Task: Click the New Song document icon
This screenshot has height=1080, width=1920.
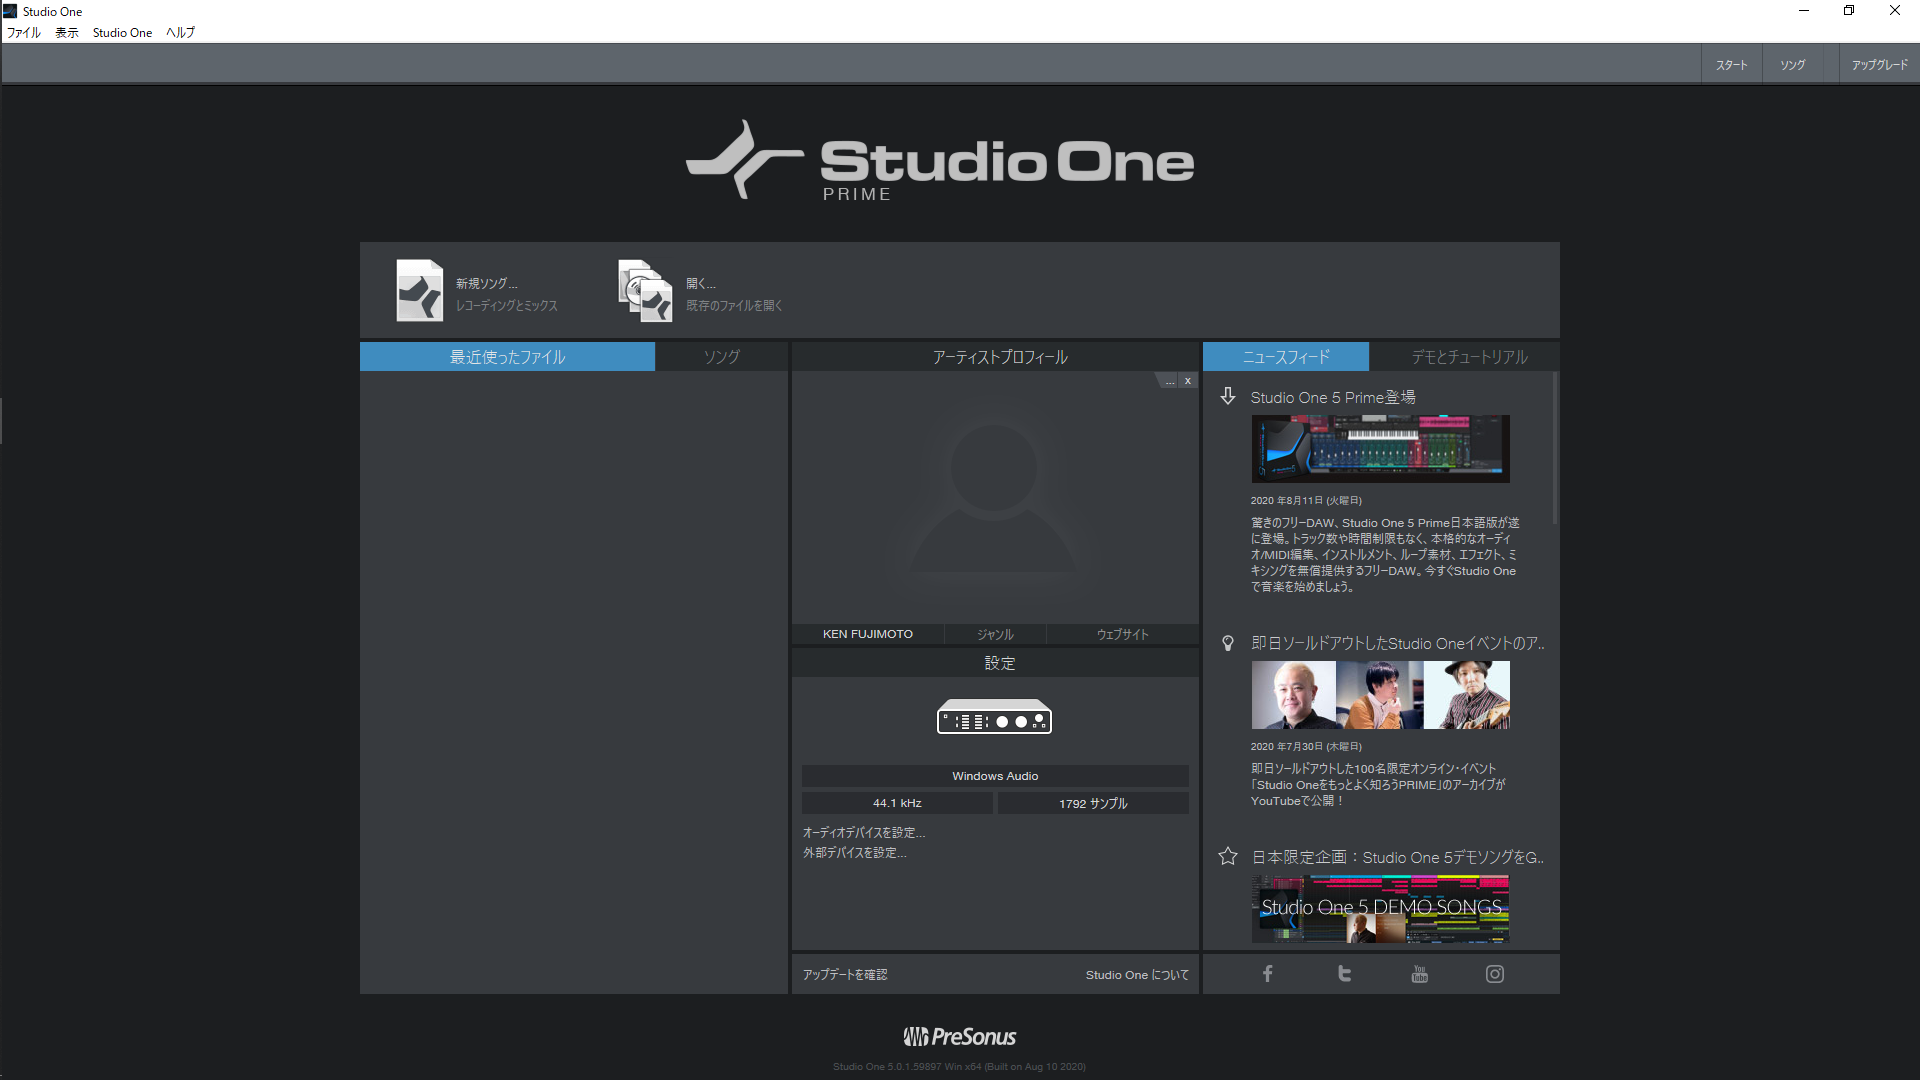Action: pyautogui.click(x=420, y=291)
